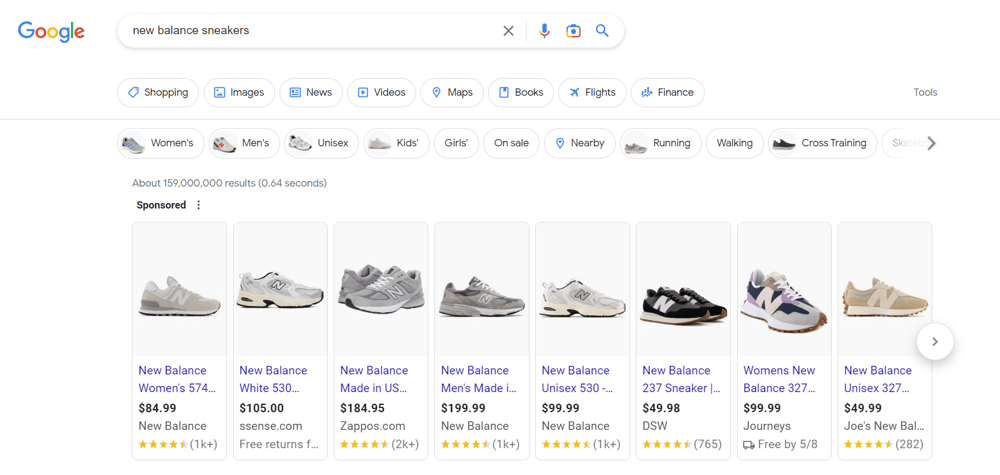Image resolution: width=1000 pixels, height=475 pixels.
Task: Click the microphone voice search icon
Action: click(x=544, y=31)
